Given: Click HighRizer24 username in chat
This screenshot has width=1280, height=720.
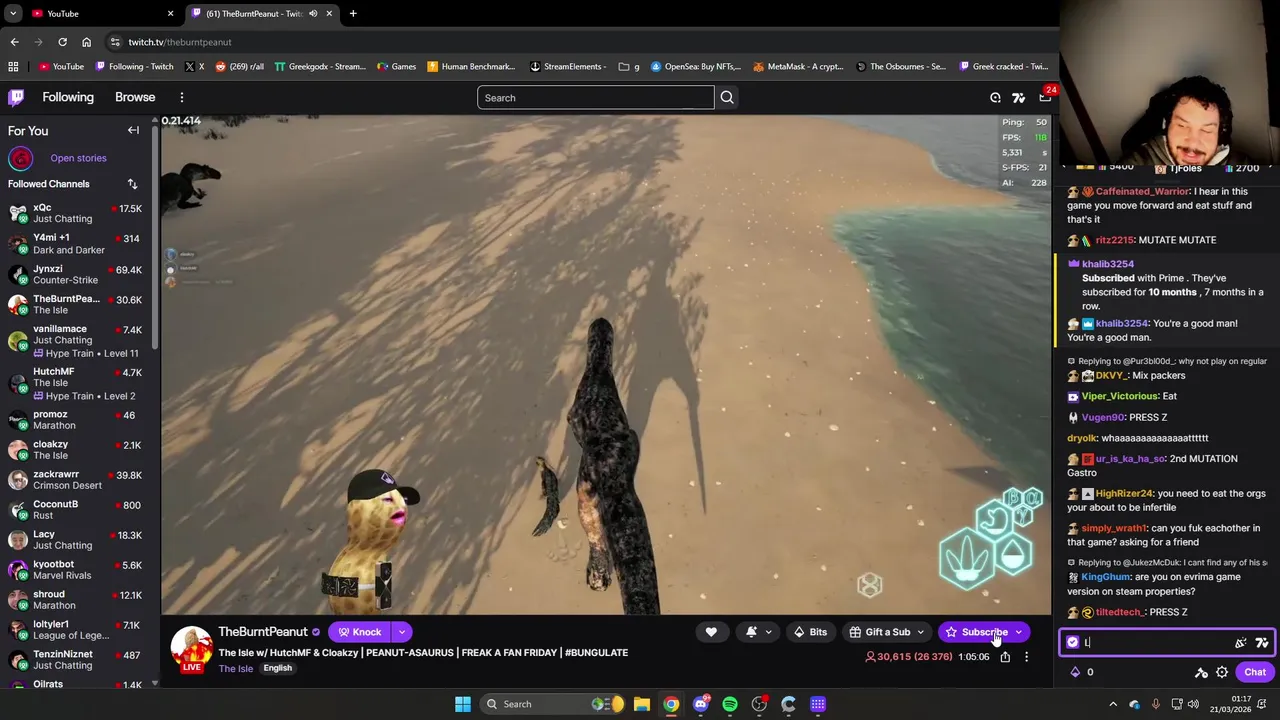Looking at the screenshot, I should tap(1124, 493).
